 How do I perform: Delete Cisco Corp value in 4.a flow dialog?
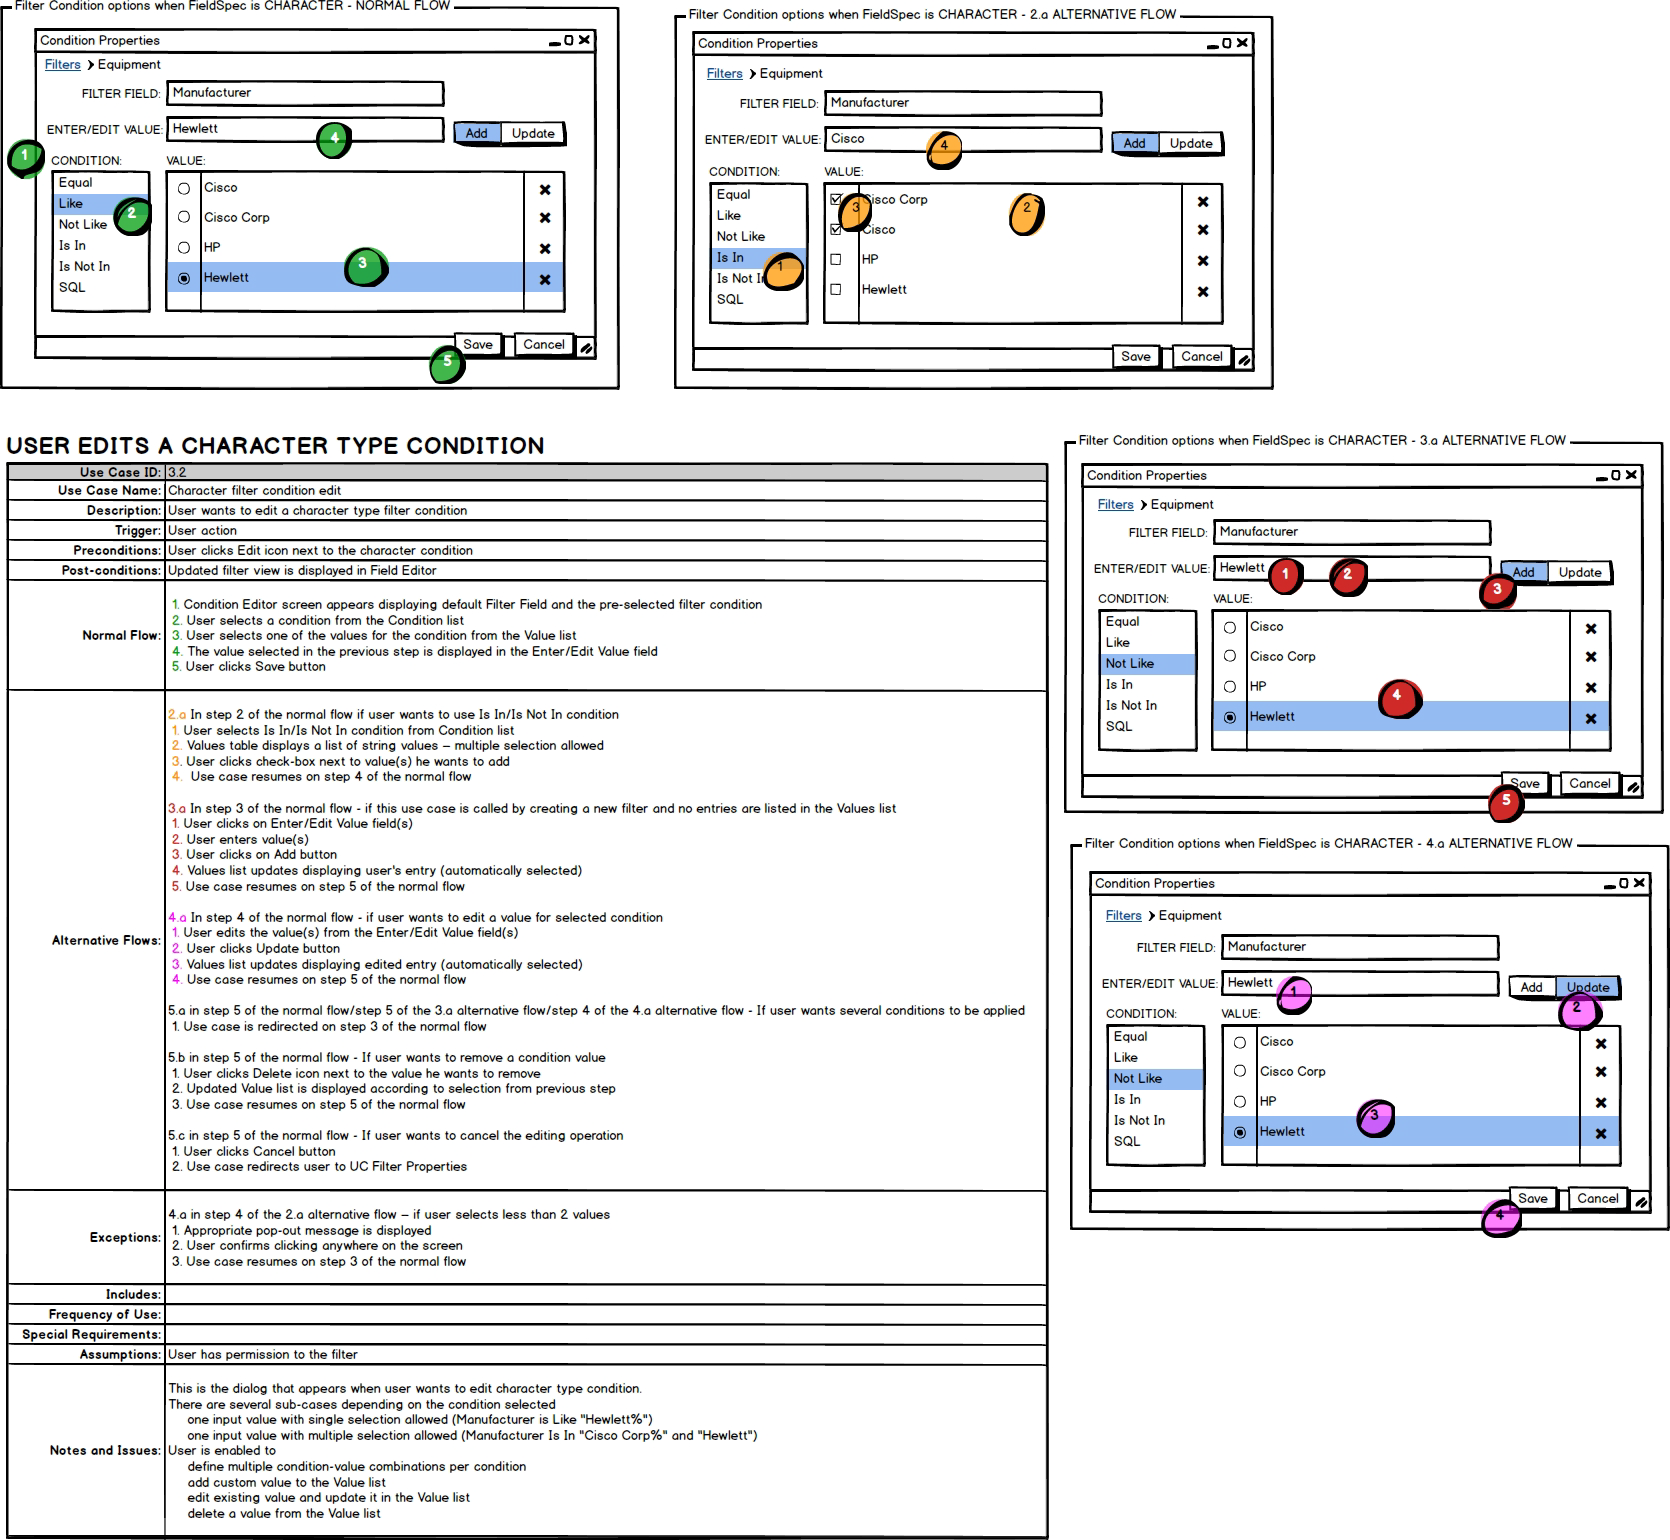[1601, 1072]
